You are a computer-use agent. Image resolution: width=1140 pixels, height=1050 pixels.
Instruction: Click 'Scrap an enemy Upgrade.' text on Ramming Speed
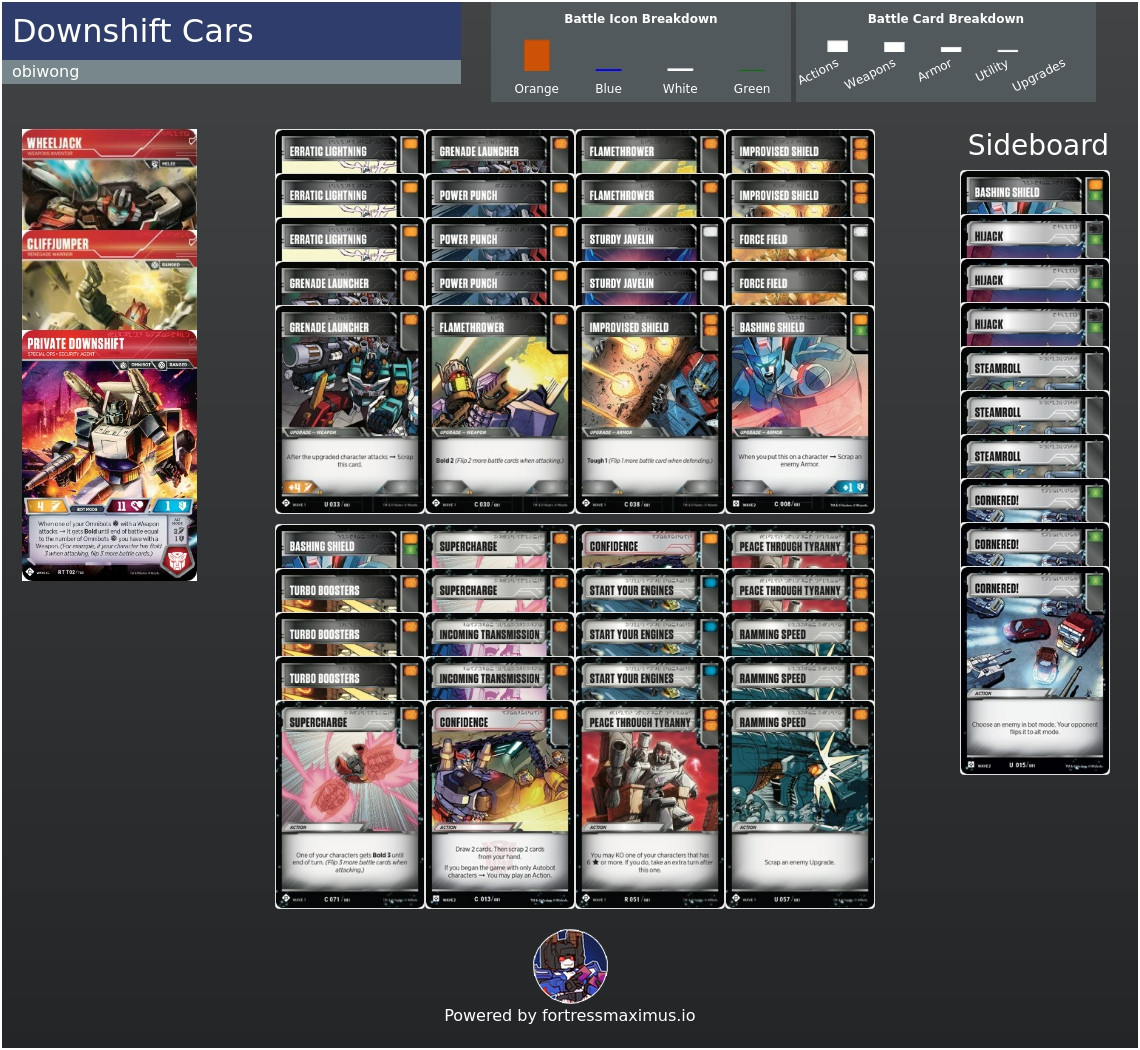point(800,862)
